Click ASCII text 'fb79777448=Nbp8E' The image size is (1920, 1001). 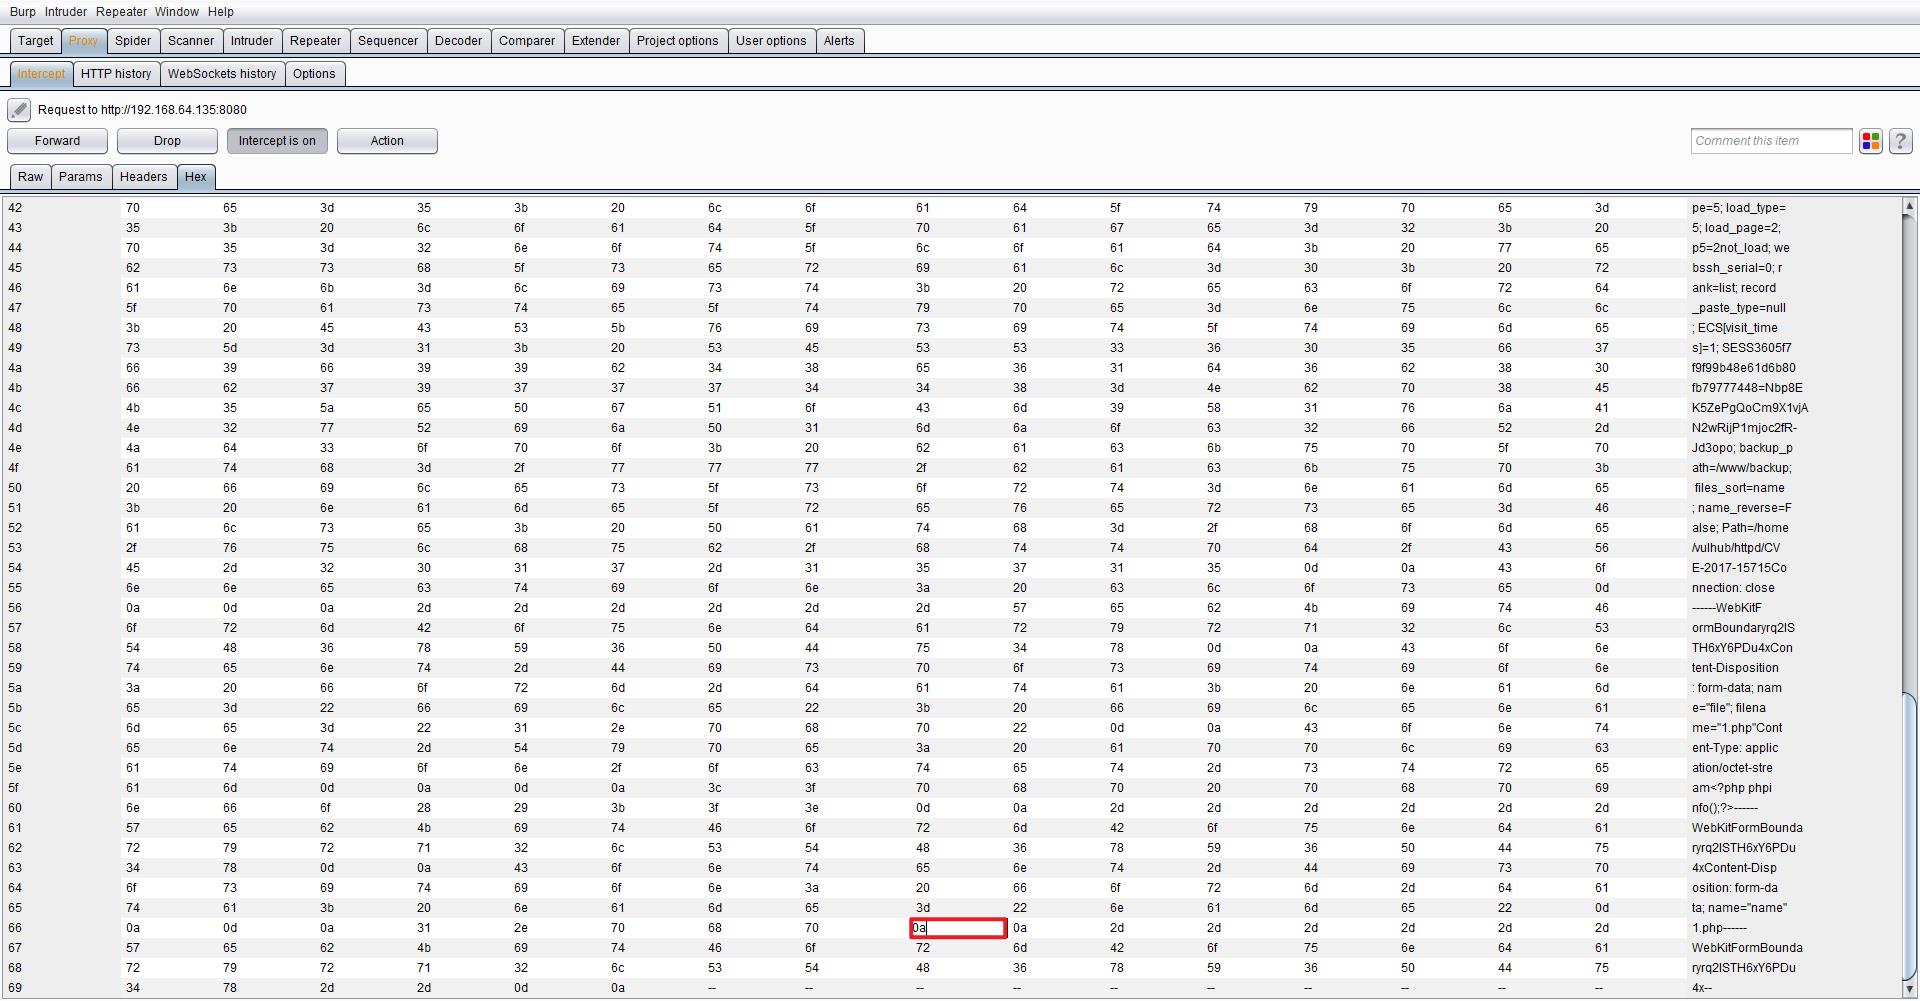coord(1747,388)
